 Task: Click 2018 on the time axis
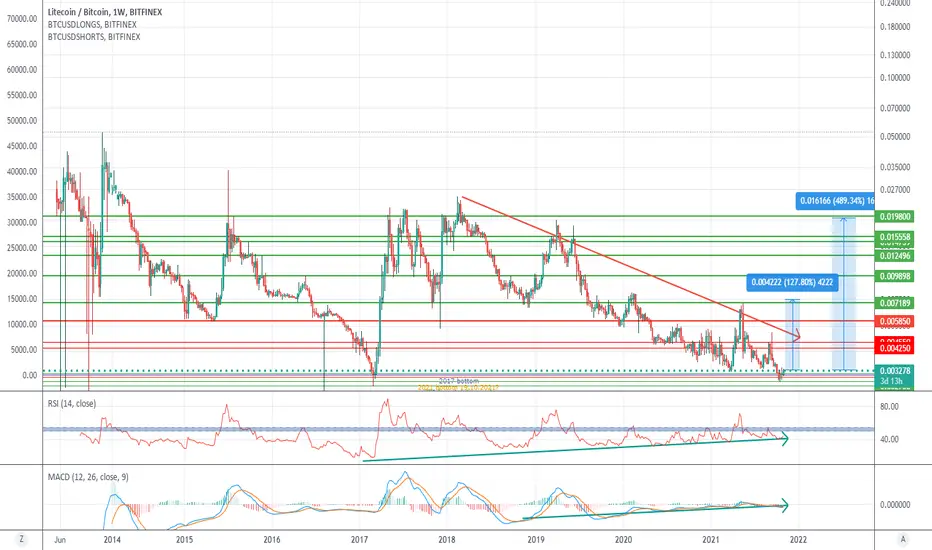447,540
